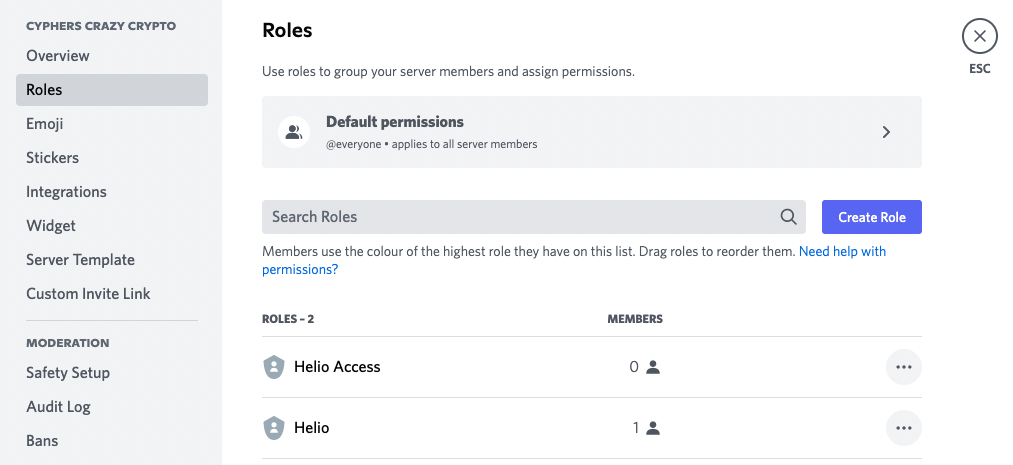Open the Need help with permissions link
The image size is (1013, 465).
click(842, 252)
